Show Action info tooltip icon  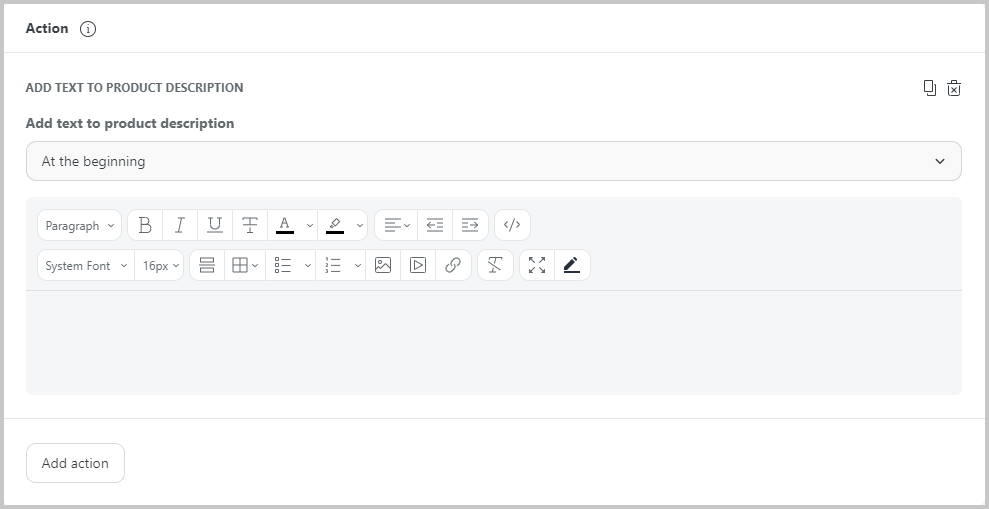pyautogui.click(x=88, y=29)
